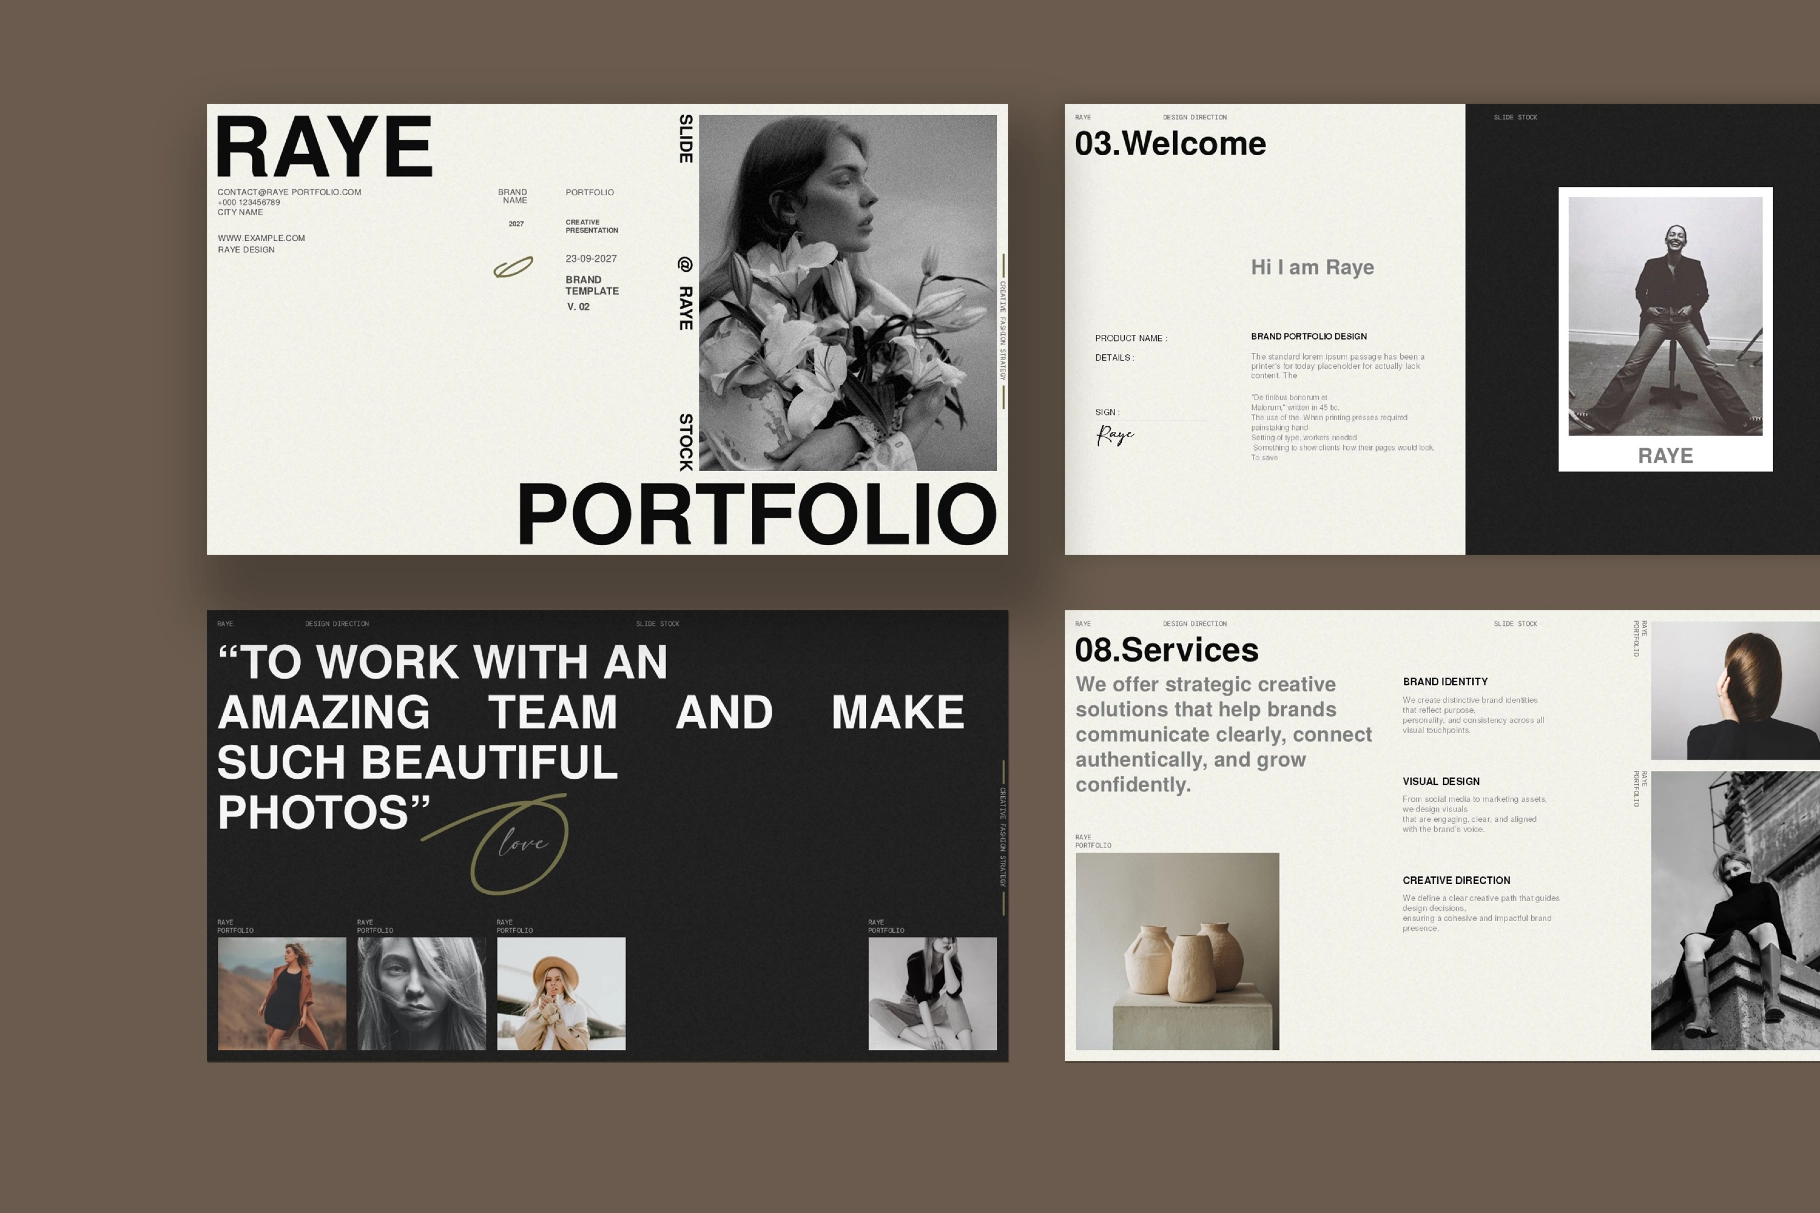The height and width of the screenshot is (1213, 1820).
Task: Open the WWW.EXAMPLE.COM website link
Action: pos(261,237)
